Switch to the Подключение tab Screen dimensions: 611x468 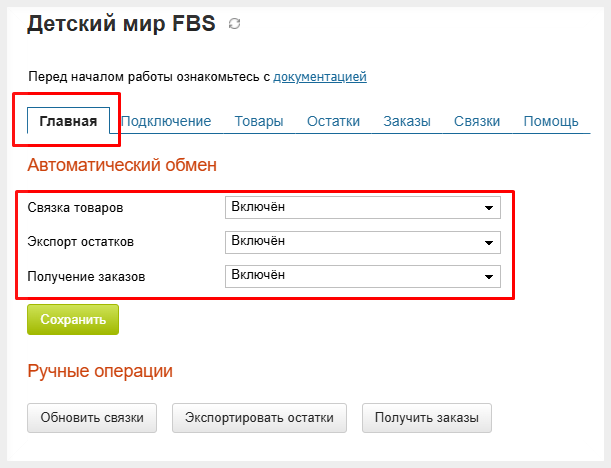(166, 121)
